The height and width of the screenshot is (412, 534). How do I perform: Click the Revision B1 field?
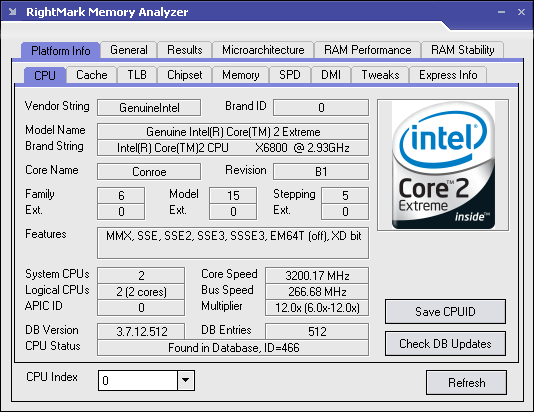321,172
